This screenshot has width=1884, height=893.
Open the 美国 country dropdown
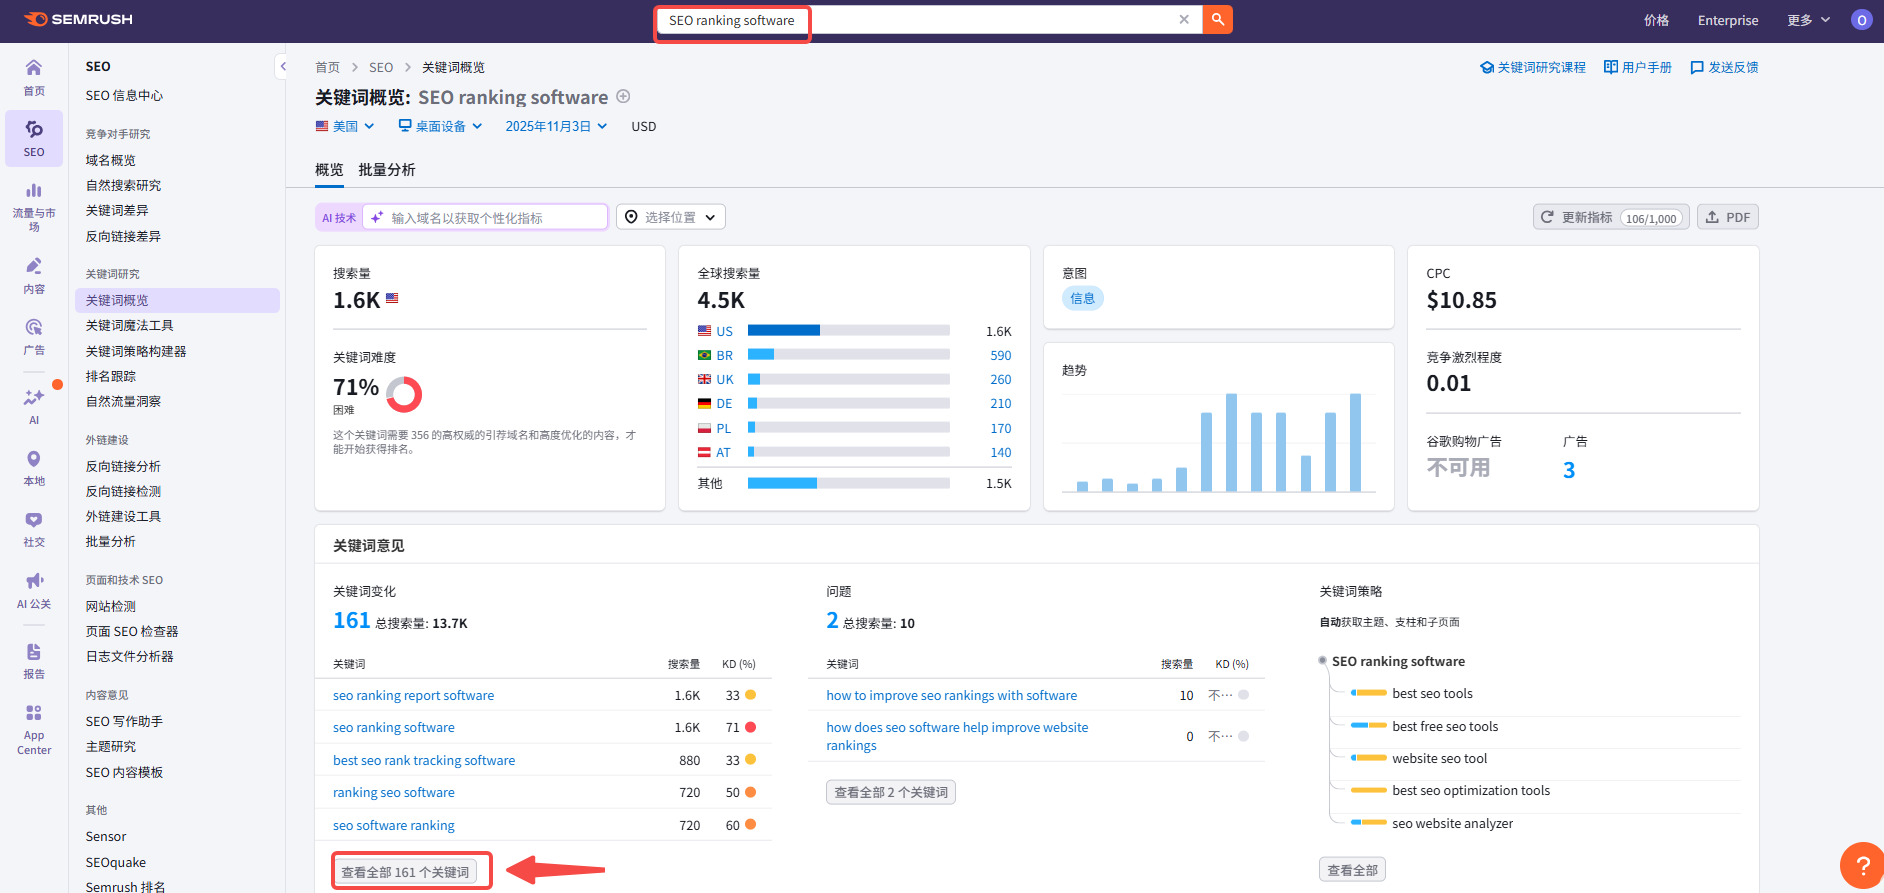click(x=345, y=126)
